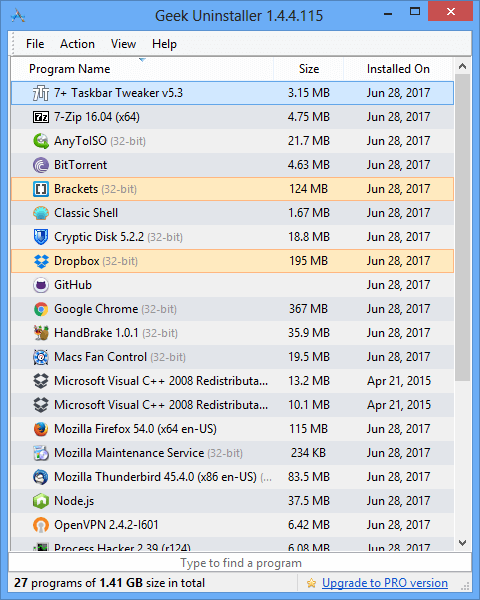This screenshot has width=480, height=600.
Task: Click the 7-Zip program icon
Action: (x=41, y=117)
